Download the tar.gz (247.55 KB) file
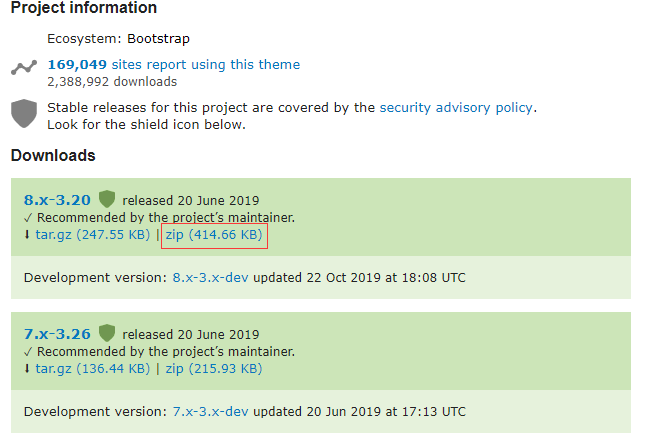The height and width of the screenshot is (445, 646). pyautogui.click(x=92, y=235)
